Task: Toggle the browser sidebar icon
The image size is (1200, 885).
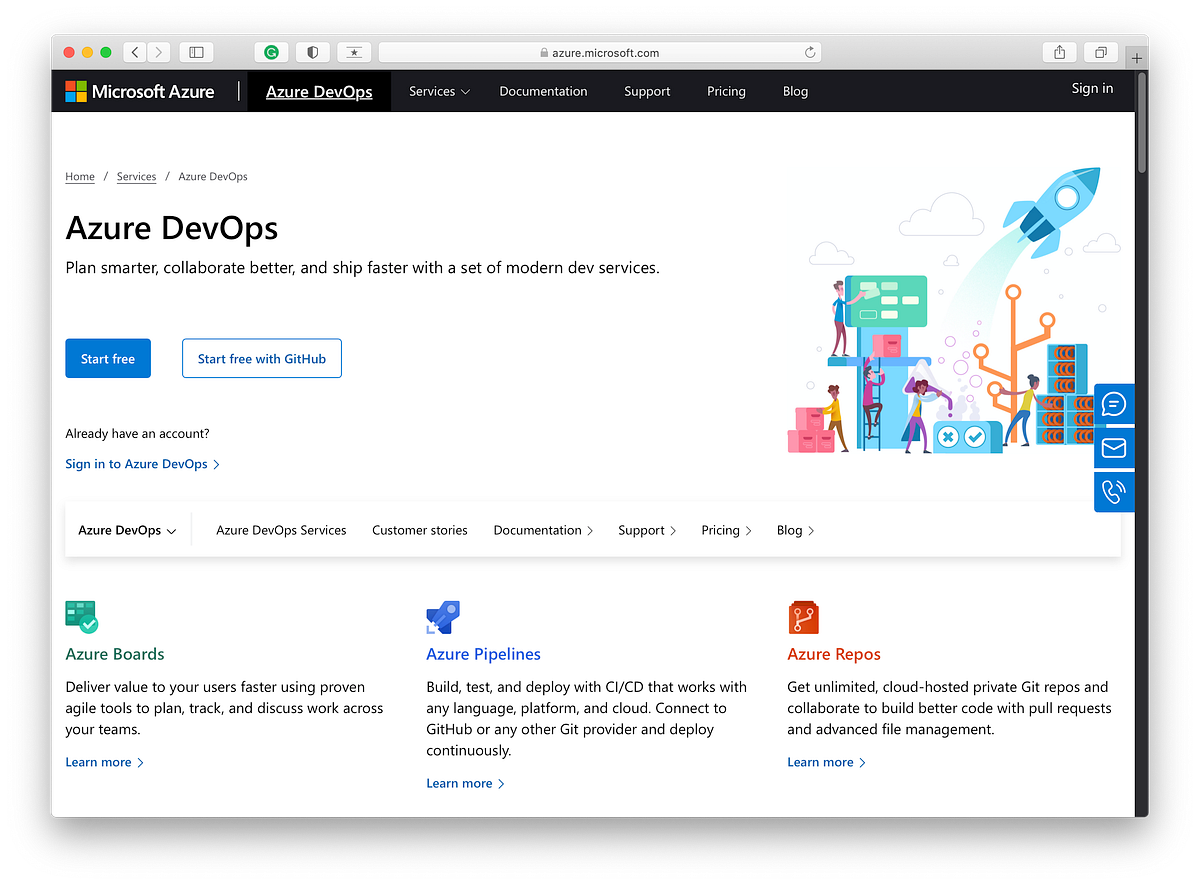Action: pos(196,52)
